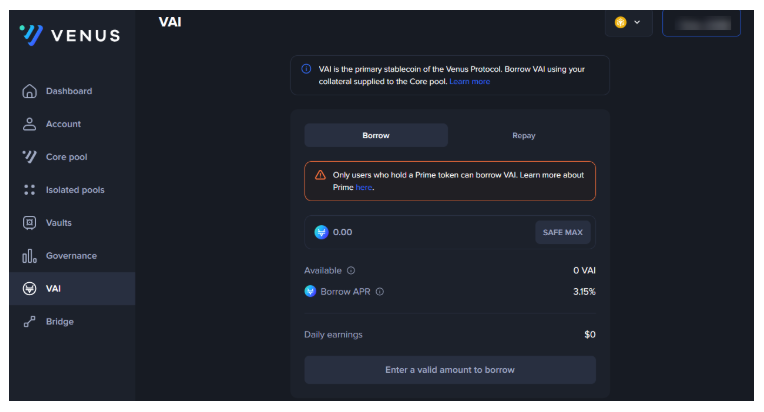Click the Bridge icon in sidebar
The width and height of the screenshot is (764, 412).
coord(29,321)
